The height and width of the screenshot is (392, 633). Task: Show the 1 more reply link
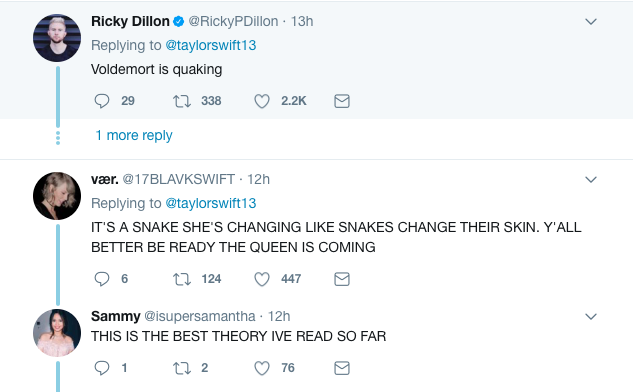point(134,135)
